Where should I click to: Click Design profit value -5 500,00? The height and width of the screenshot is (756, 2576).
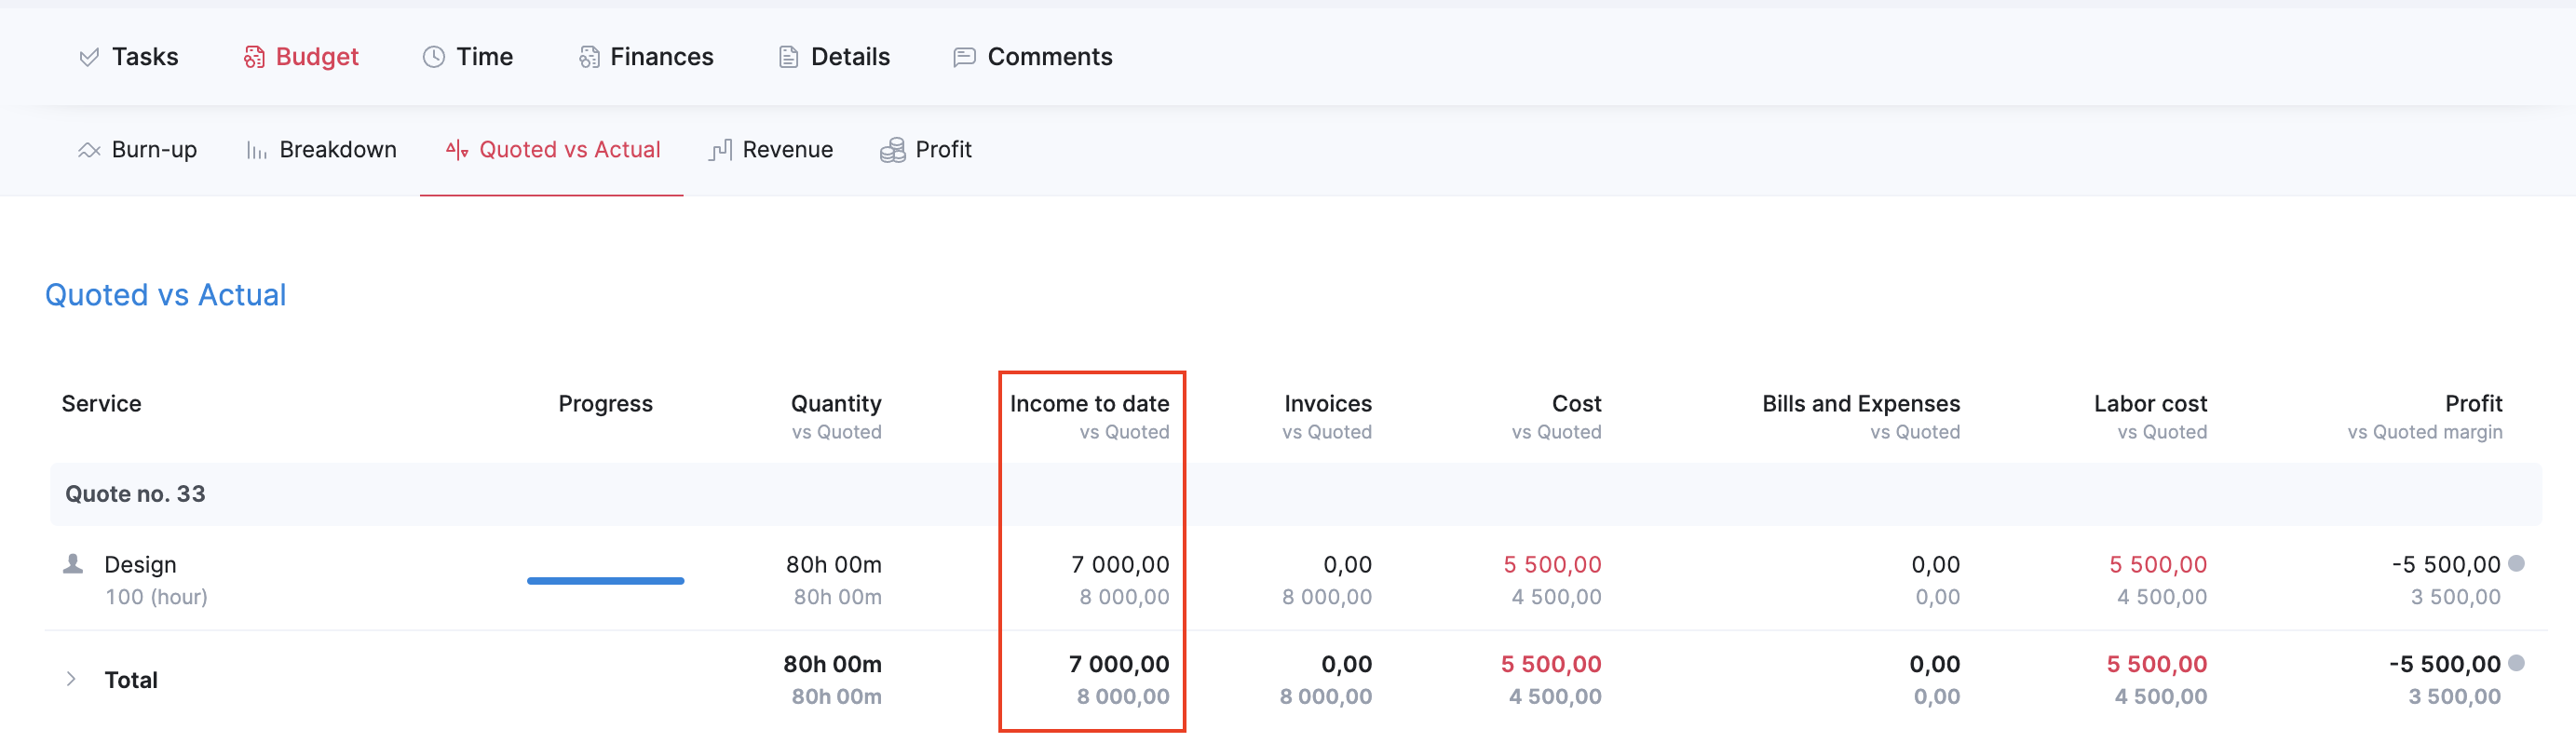[x=2446, y=565]
